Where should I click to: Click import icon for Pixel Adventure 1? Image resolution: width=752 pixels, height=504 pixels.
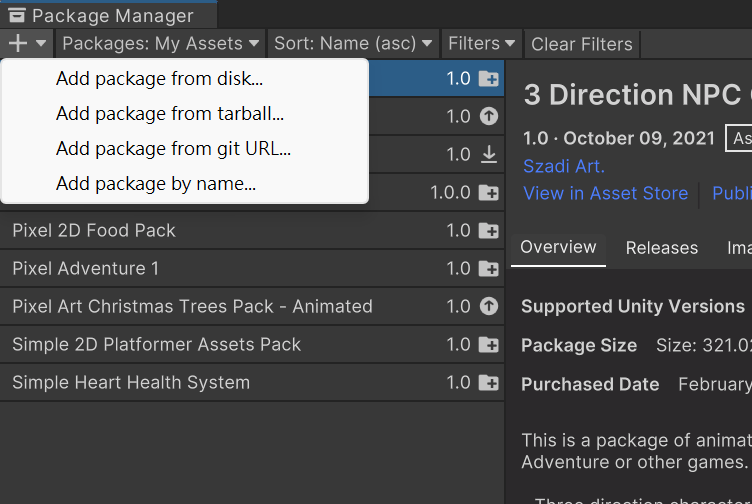point(489,269)
